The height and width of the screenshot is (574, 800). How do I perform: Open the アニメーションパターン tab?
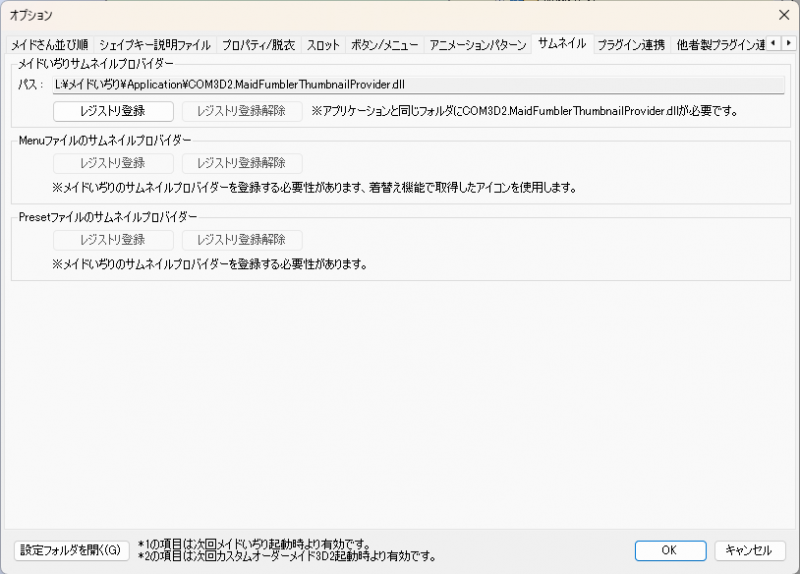[x=478, y=45]
